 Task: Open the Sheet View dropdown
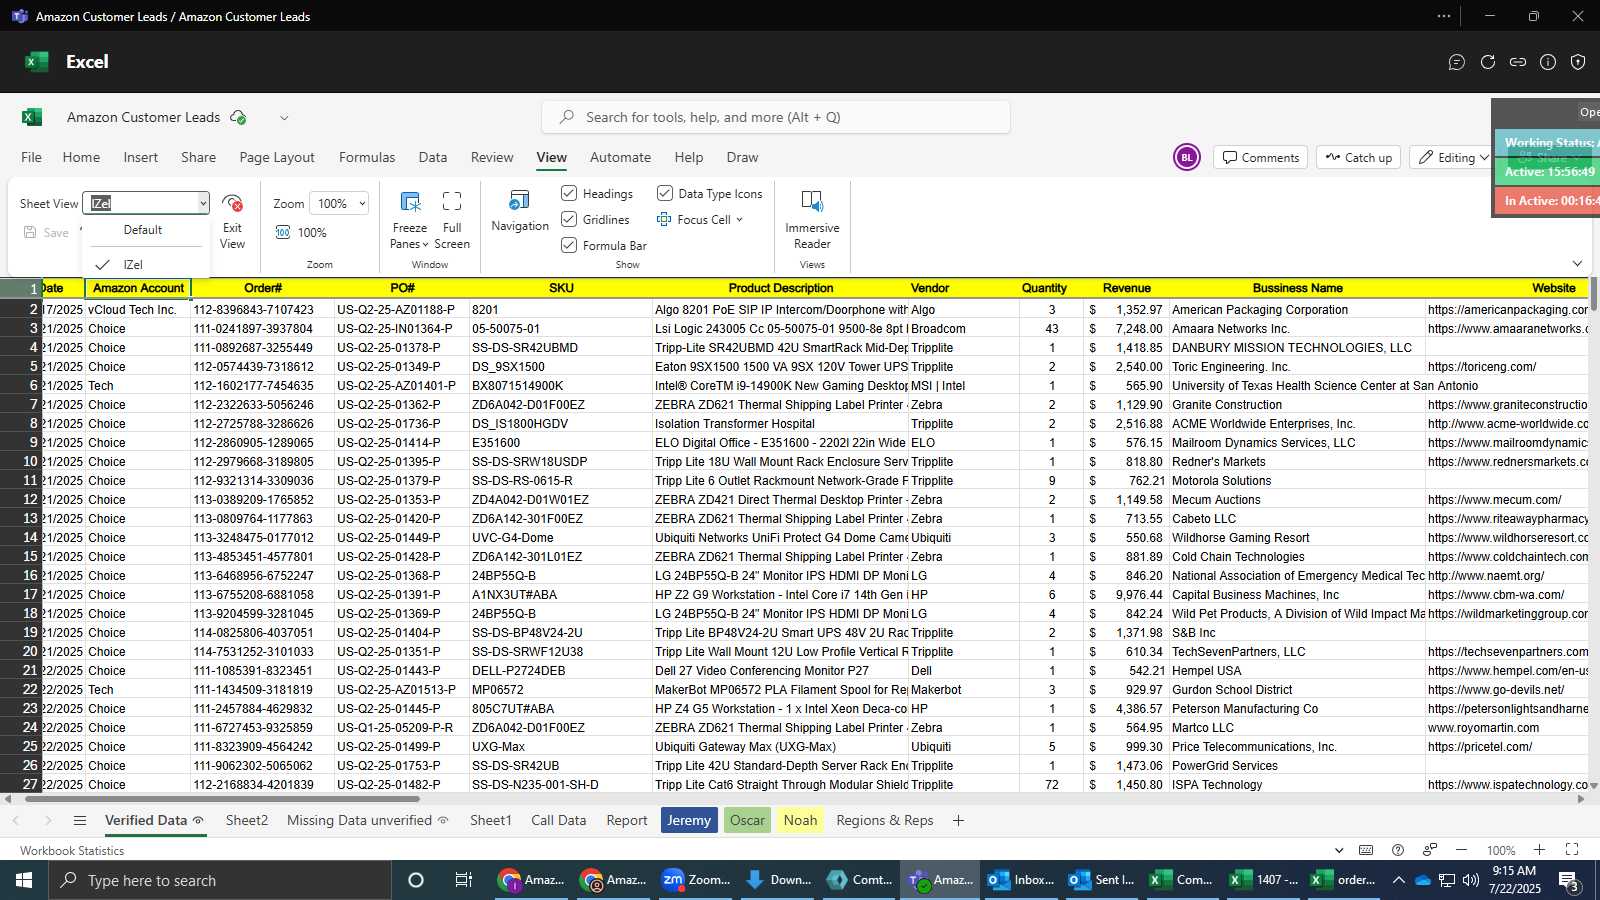(x=202, y=203)
